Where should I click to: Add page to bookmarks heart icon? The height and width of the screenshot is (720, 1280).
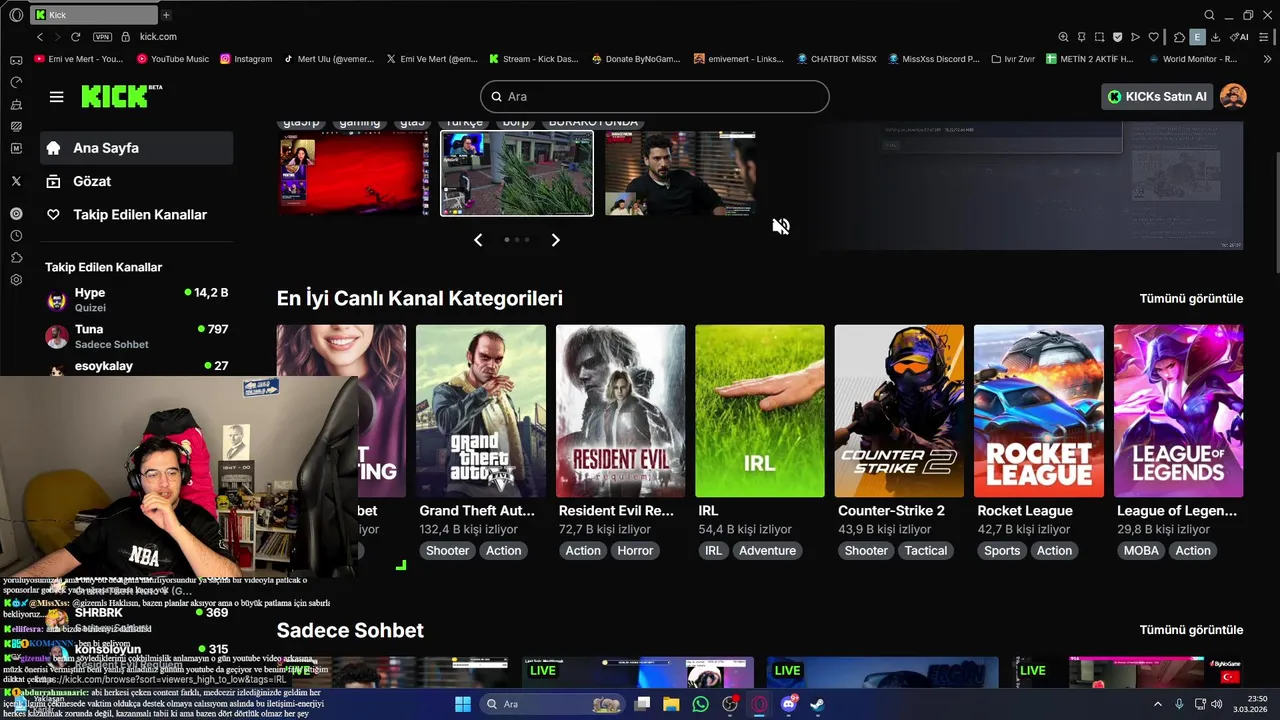click(x=1153, y=37)
